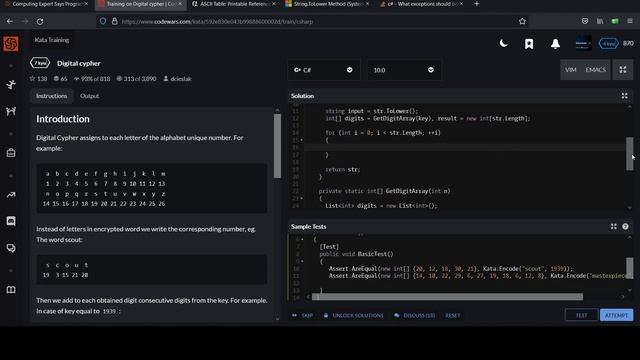Open DISCUSS (18) link
Image resolution: width=640 pixels, height=360 pixels.
[x=415, y=316]
